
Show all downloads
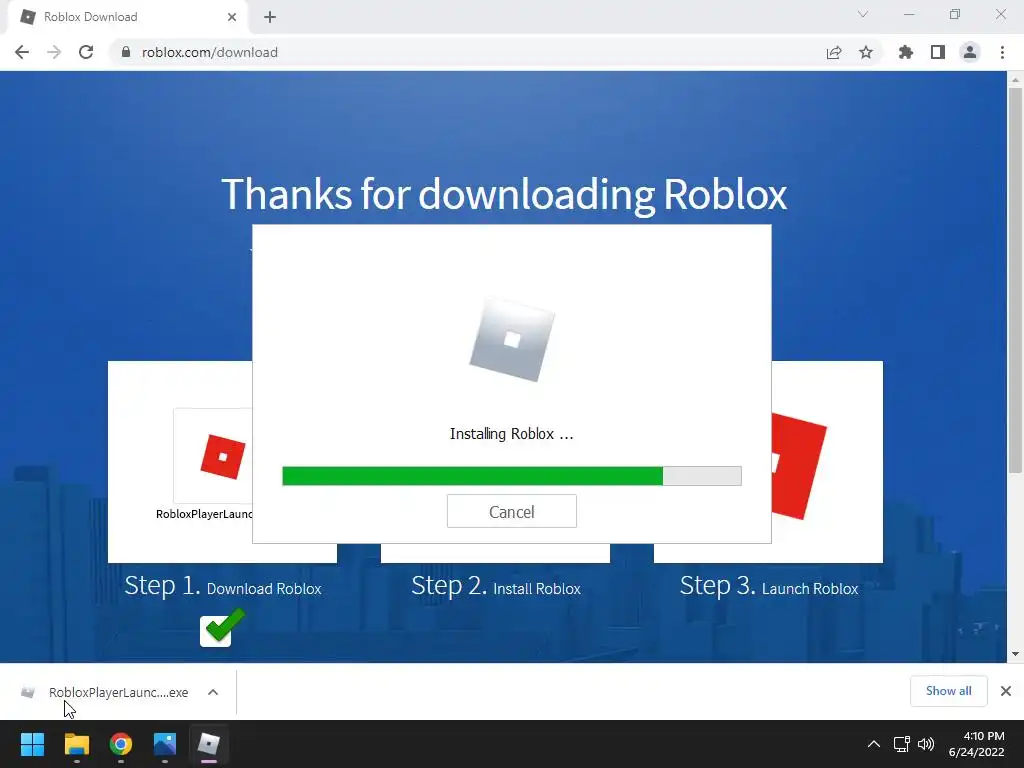(x=948, y=691)
